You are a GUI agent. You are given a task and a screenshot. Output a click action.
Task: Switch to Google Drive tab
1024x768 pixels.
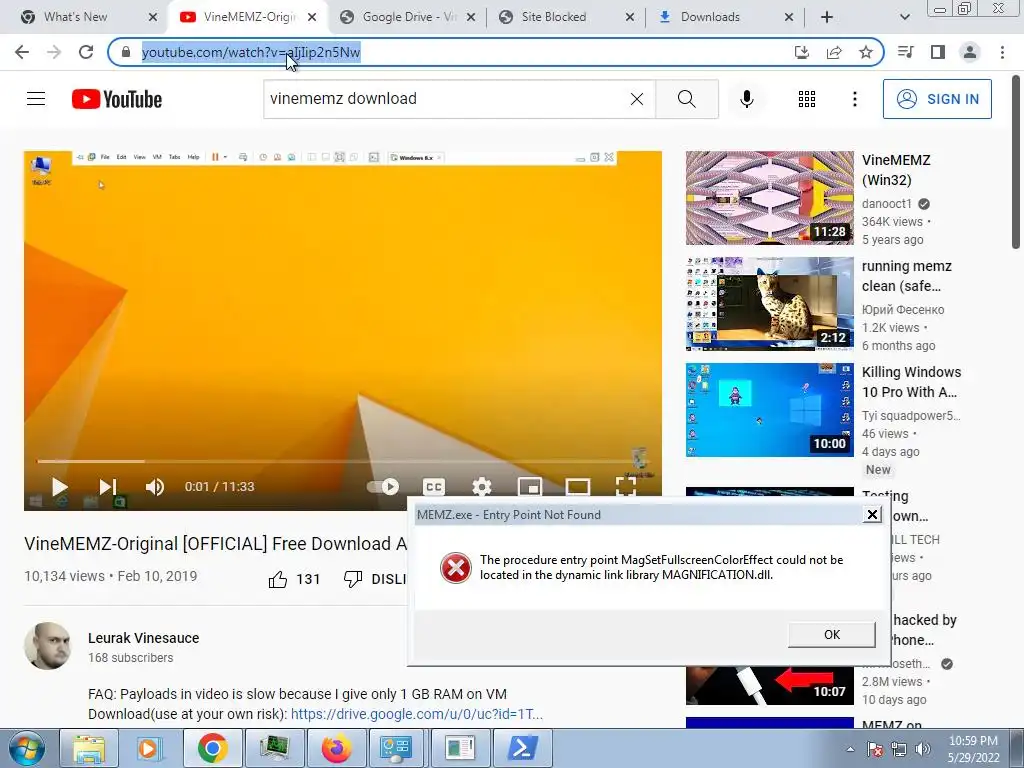[408, 17]
